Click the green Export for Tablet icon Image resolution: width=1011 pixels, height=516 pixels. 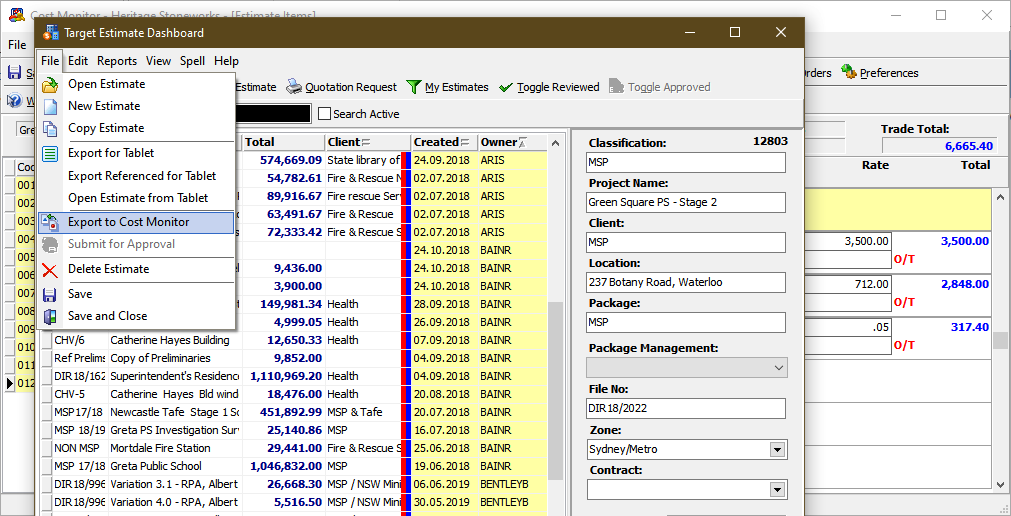click(x=50, y=154)
